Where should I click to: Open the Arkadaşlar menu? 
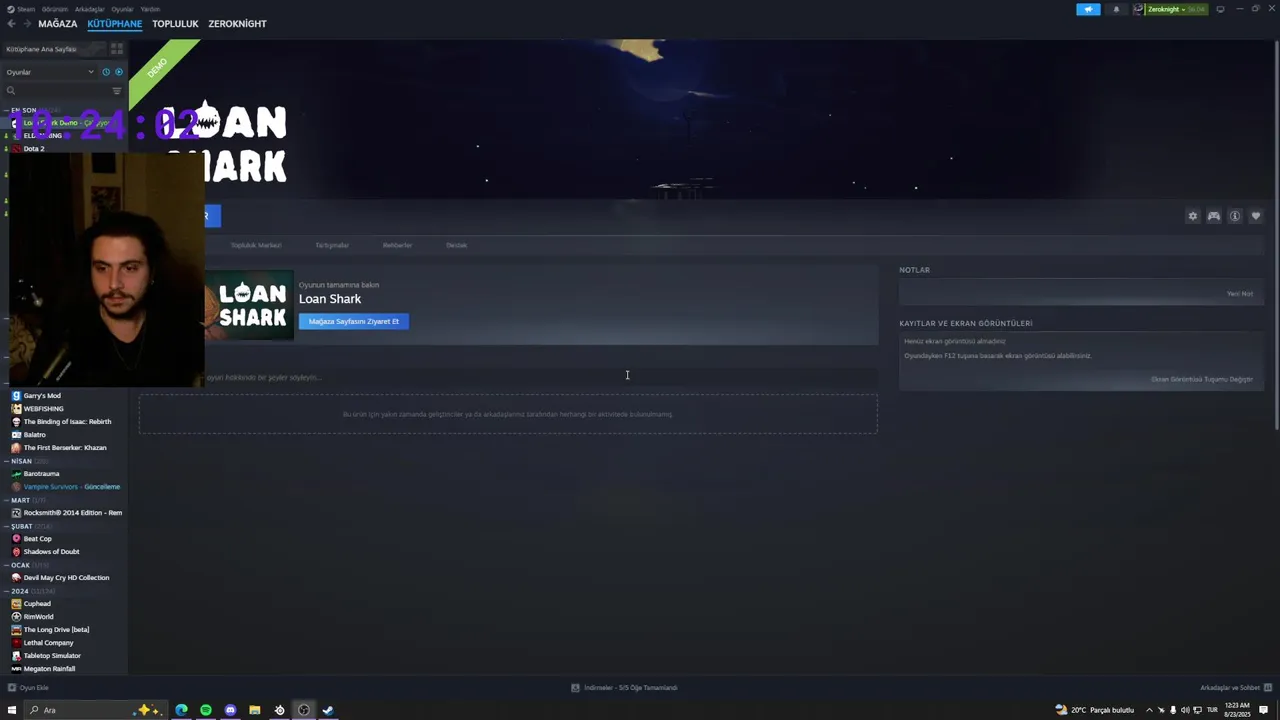(x=89, y=9)
